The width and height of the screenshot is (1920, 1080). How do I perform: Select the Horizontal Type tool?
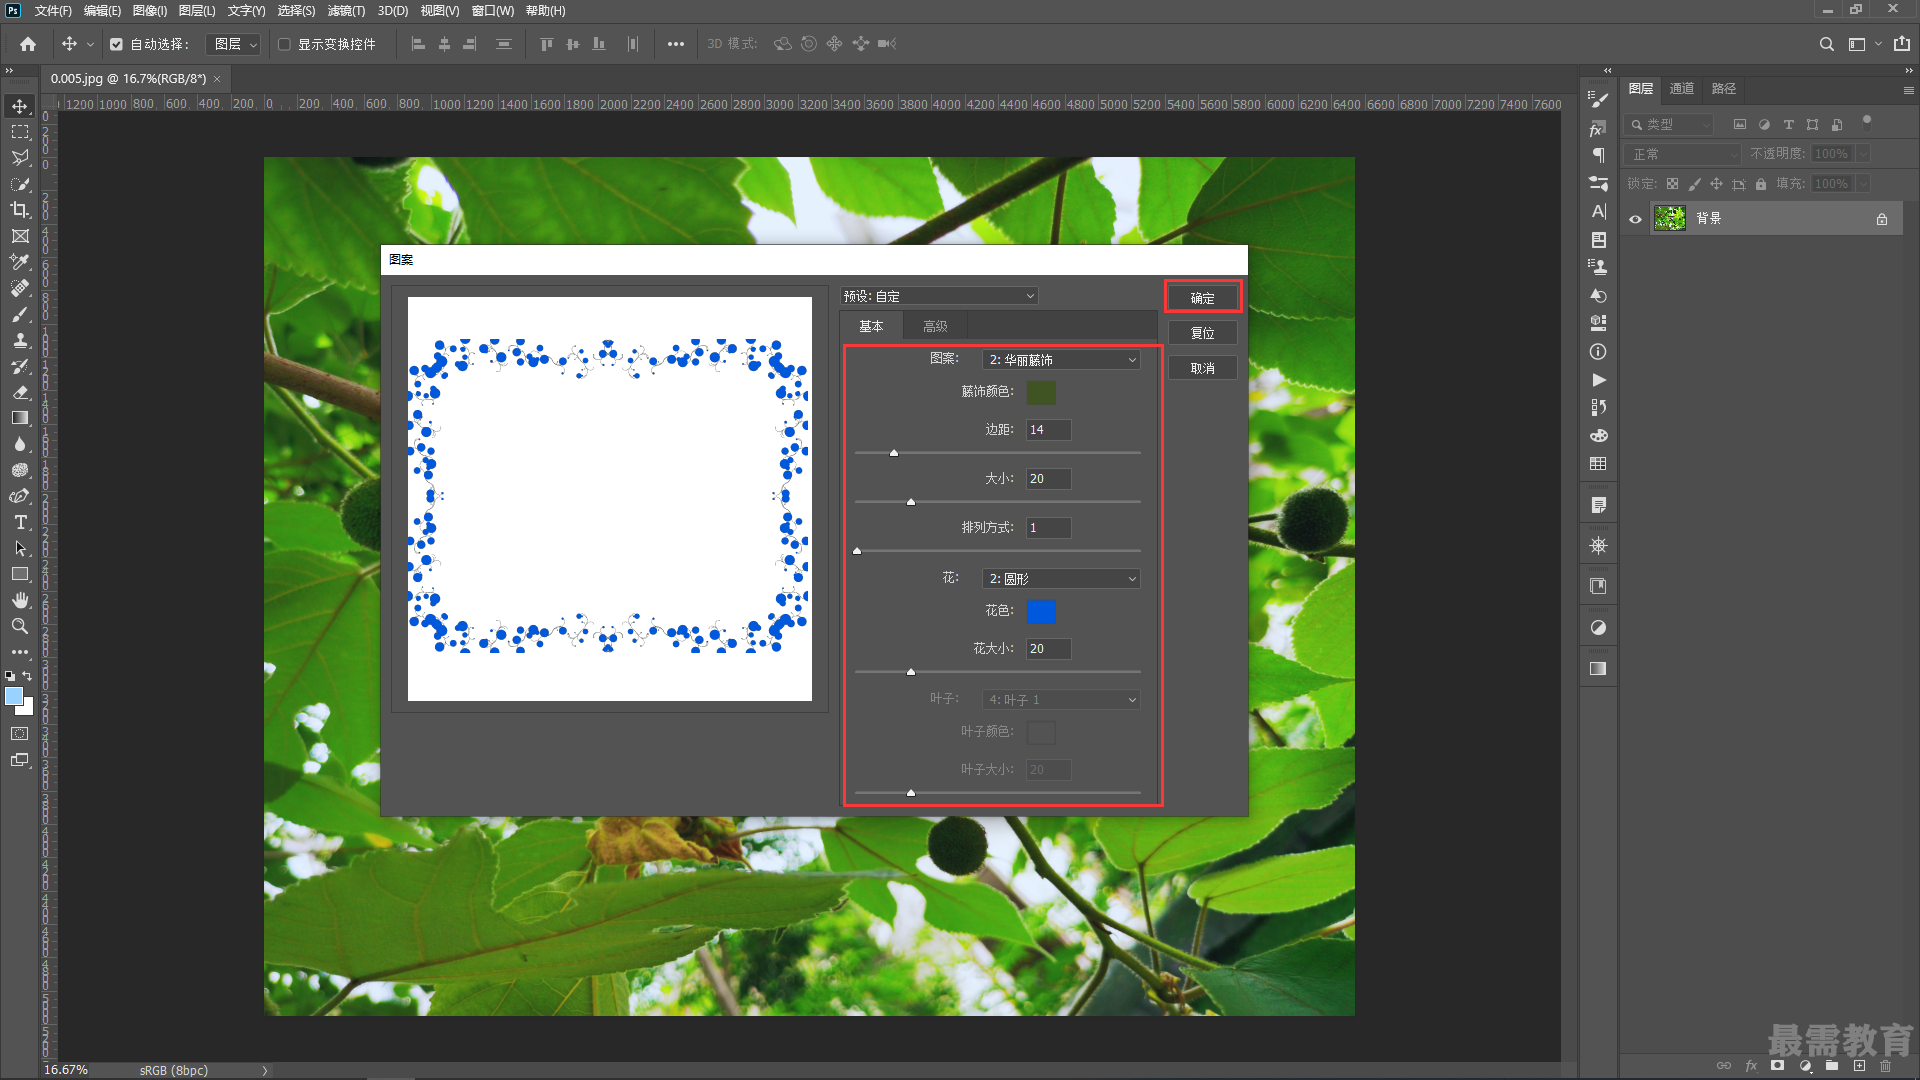click(20, 522)
